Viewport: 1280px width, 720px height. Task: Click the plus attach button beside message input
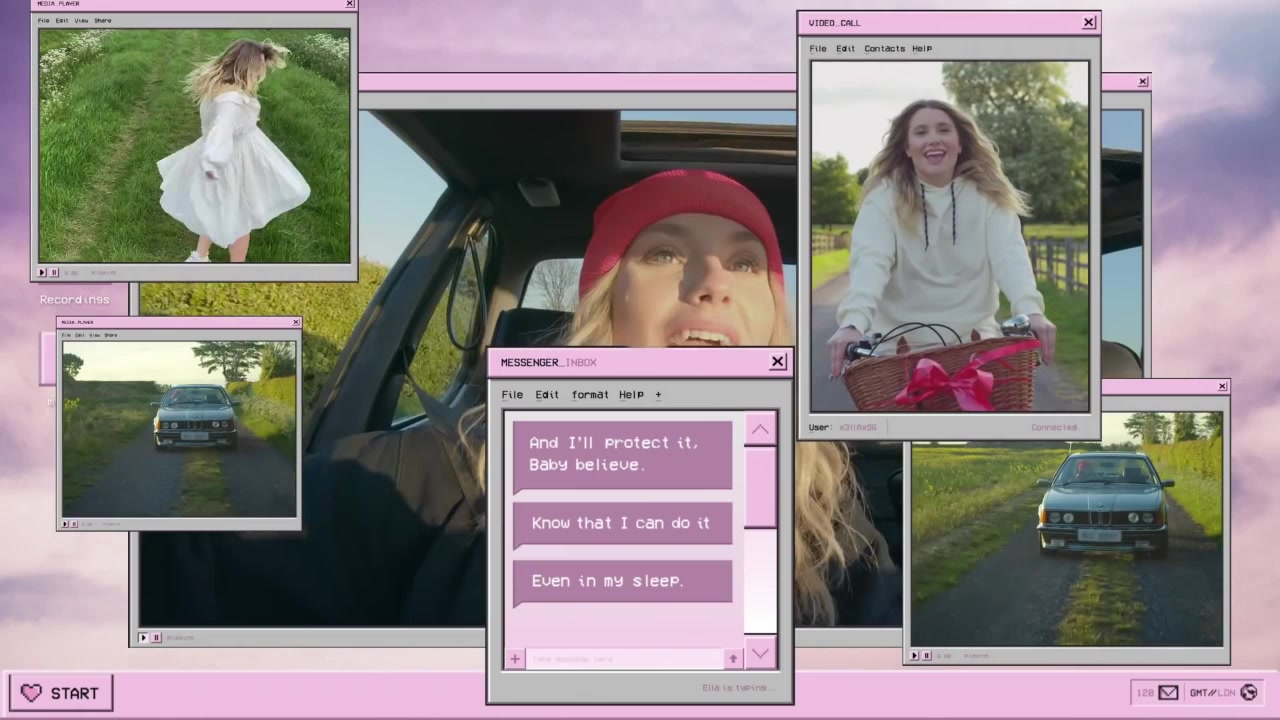pyautogui.click(x=515, y=658)
